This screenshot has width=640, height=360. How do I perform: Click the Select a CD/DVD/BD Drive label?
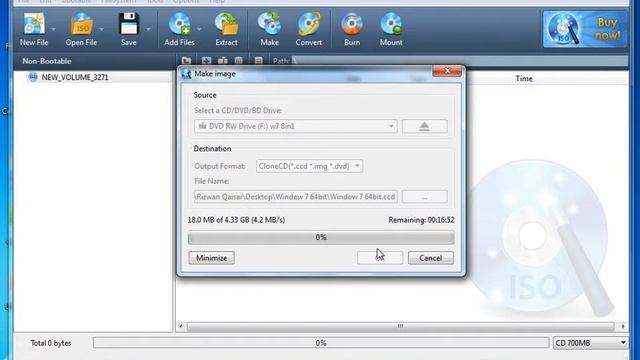[x=238, y=111]
